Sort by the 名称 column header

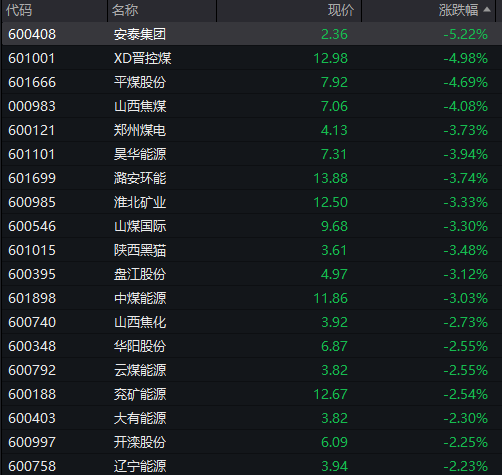pyautogui.click(x=125, y=10)
